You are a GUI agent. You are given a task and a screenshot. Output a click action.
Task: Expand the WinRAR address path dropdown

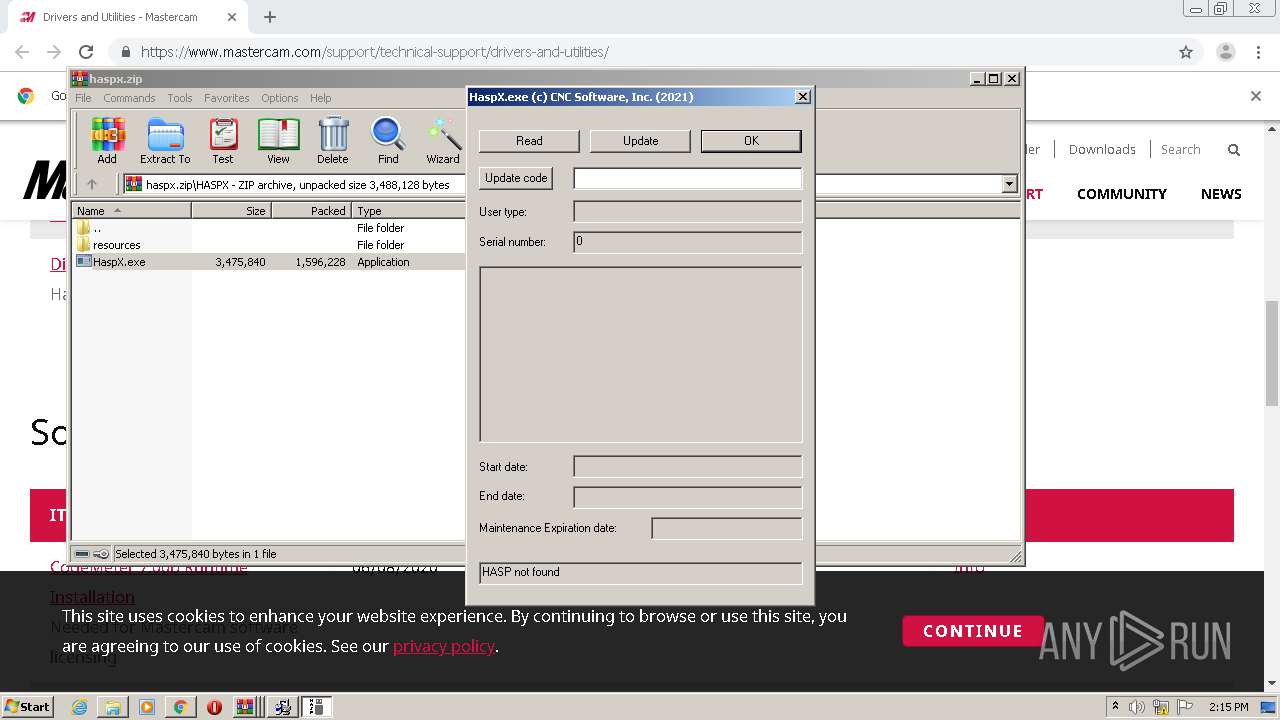pyautogui.click(x=1009, y=184)
